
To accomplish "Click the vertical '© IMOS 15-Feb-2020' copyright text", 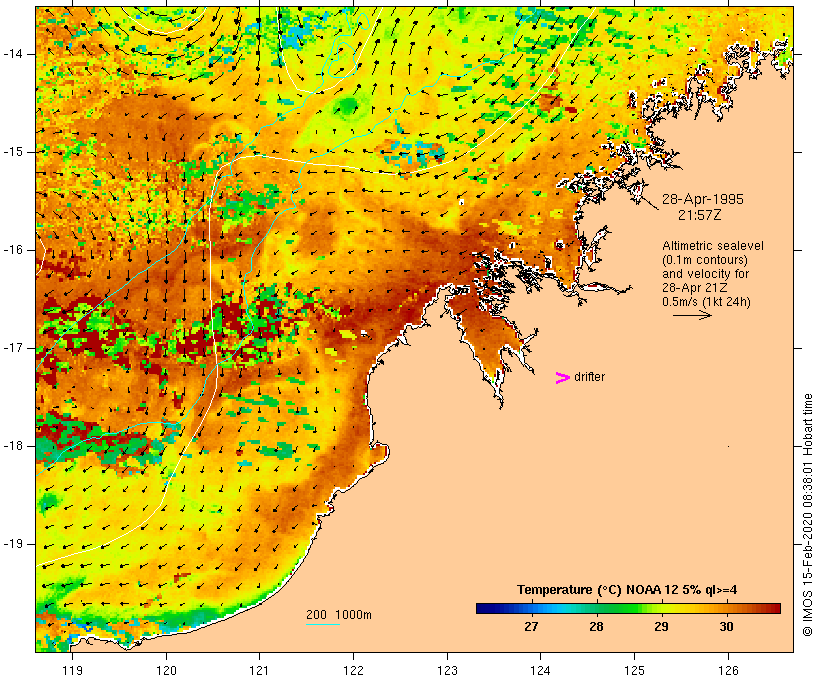I will coord(808,568).
